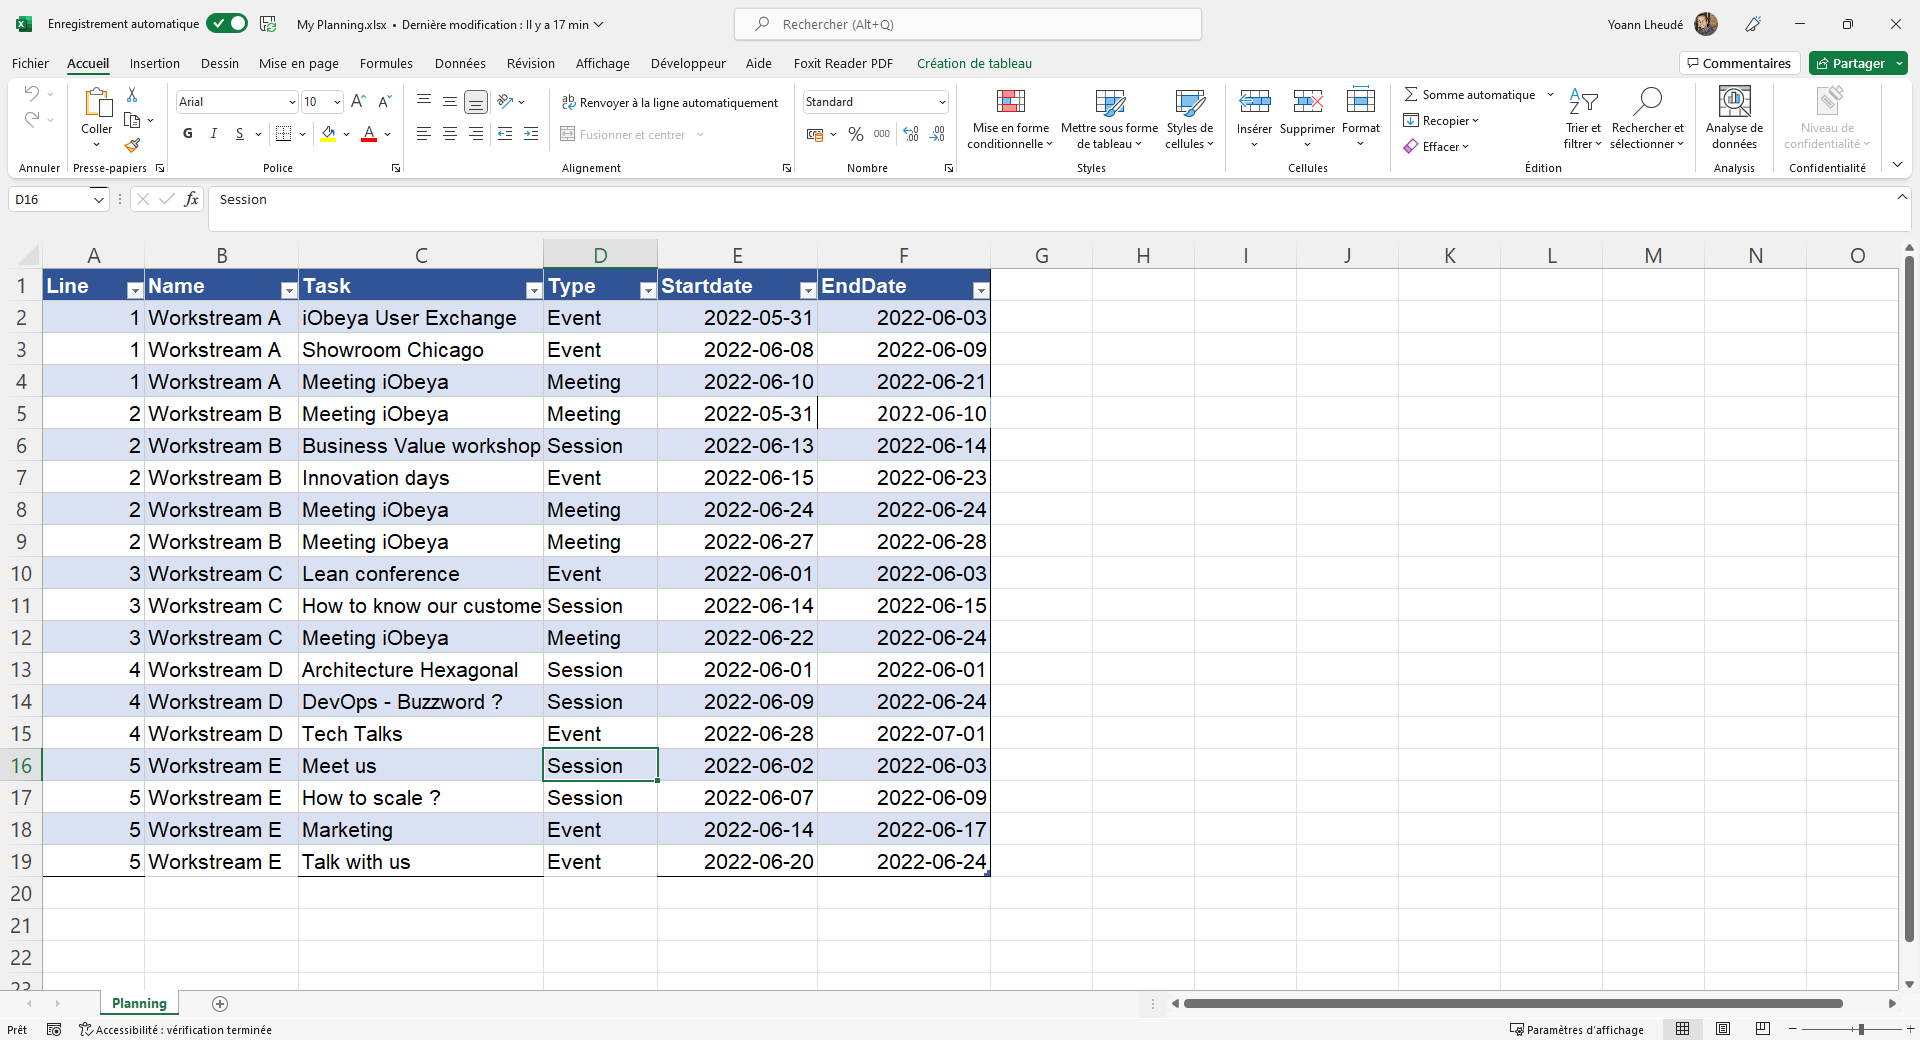Open Trier et filtrer

(1583, 118)
